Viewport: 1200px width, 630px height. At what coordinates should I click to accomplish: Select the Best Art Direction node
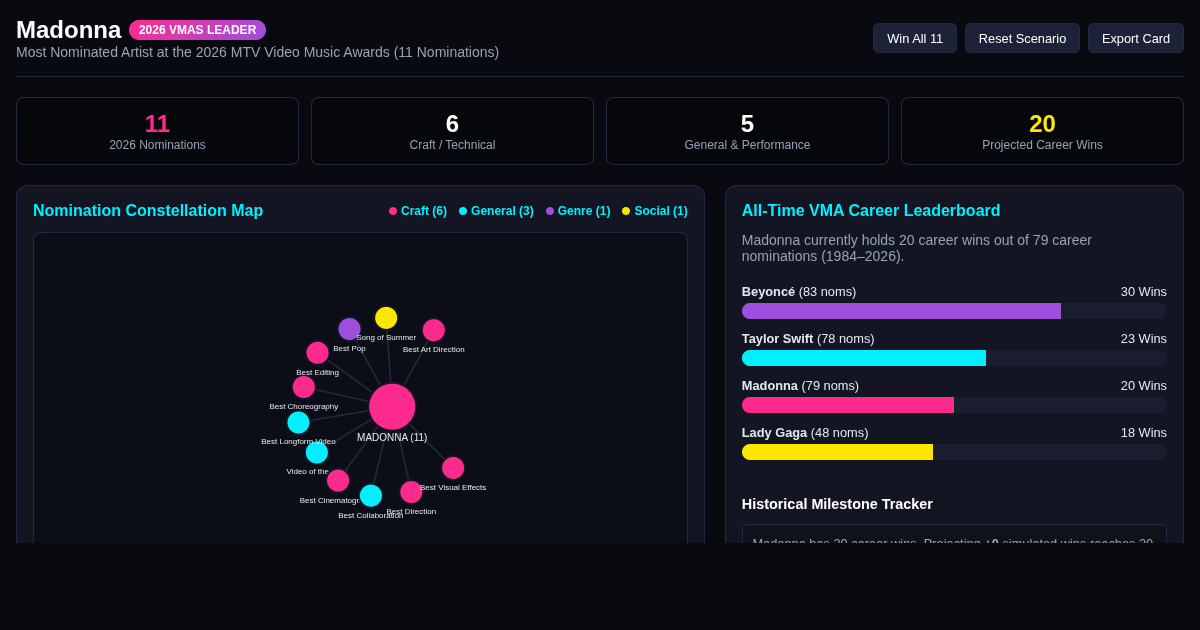[433, 330]
